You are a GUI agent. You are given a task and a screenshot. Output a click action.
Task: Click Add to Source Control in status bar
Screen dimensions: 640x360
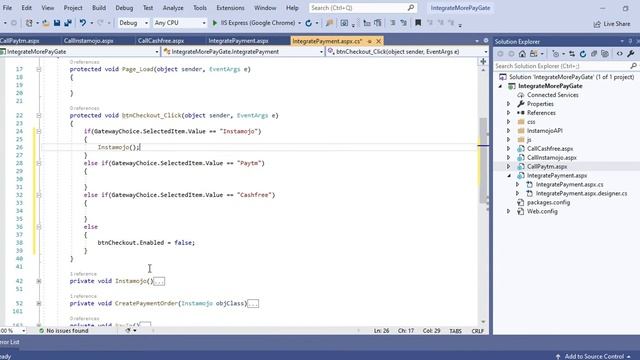coord(594,356)
